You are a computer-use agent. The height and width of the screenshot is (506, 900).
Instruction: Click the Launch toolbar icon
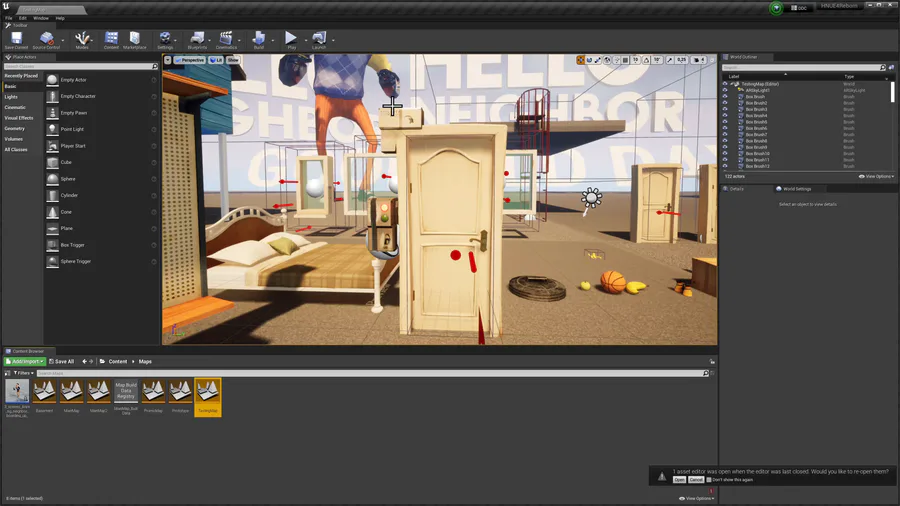click(x=319, y=38)
